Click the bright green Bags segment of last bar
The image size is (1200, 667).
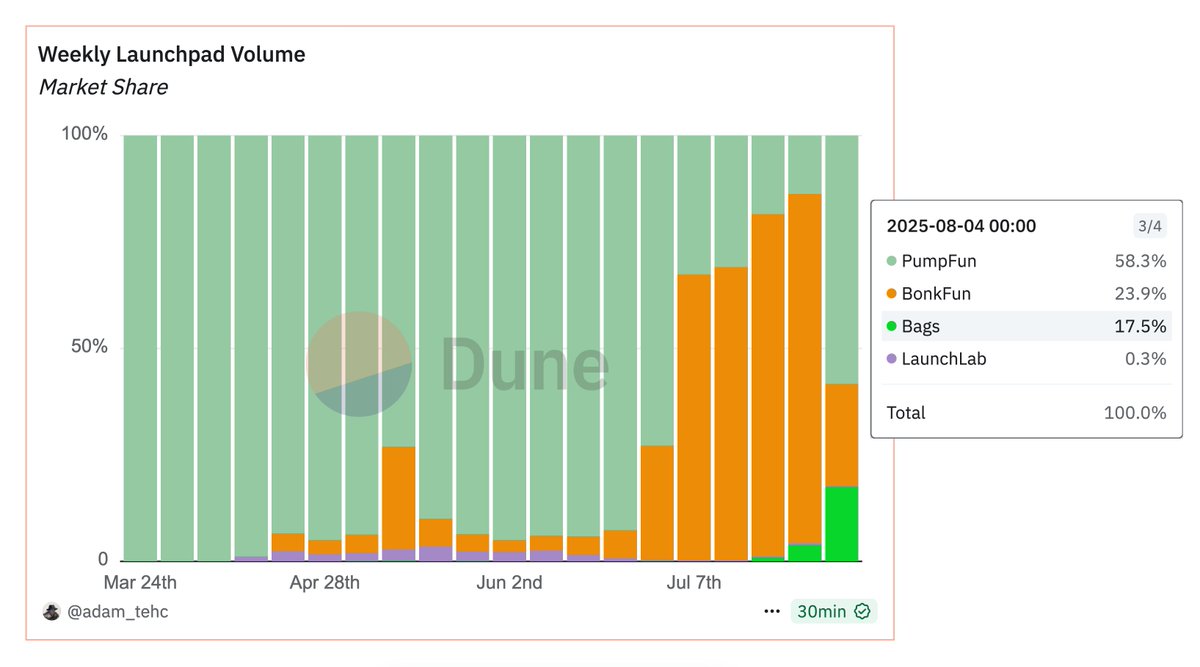pyautogui.click(x=841, y=524)
